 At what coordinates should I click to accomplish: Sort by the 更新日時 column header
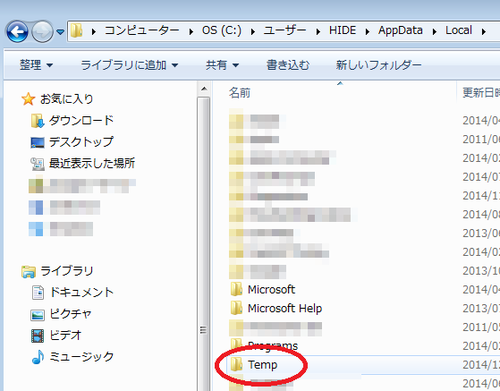click(x=480, y=93)
